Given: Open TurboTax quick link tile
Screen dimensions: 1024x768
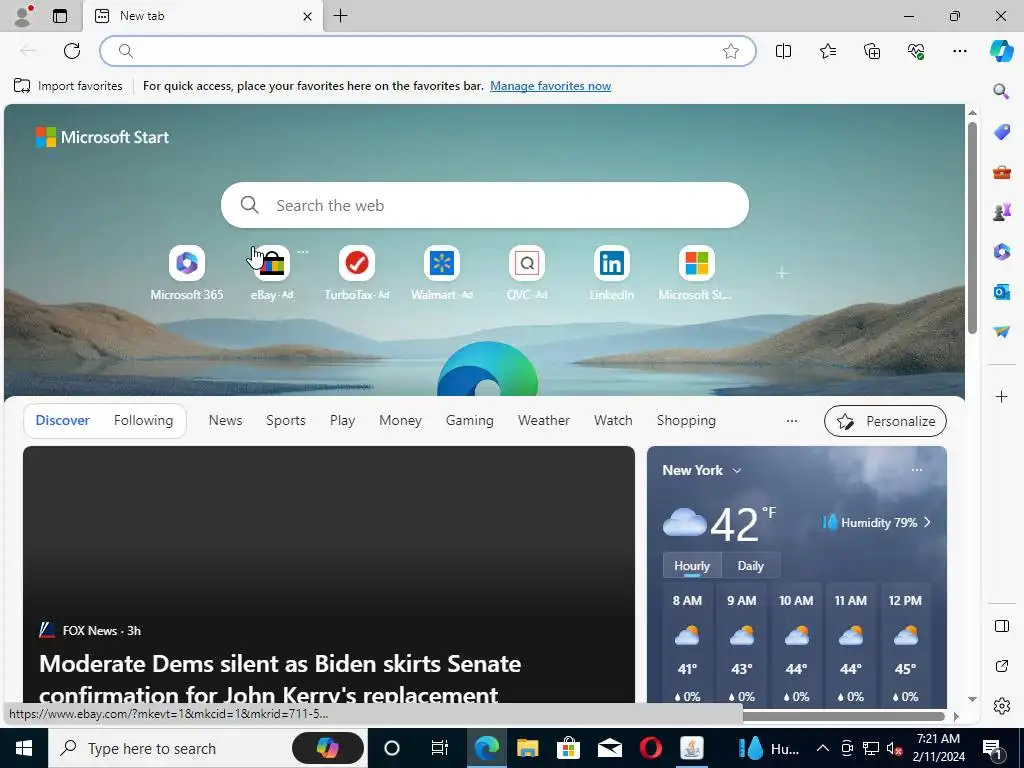Looking at the screenshot, I should 357,273.
